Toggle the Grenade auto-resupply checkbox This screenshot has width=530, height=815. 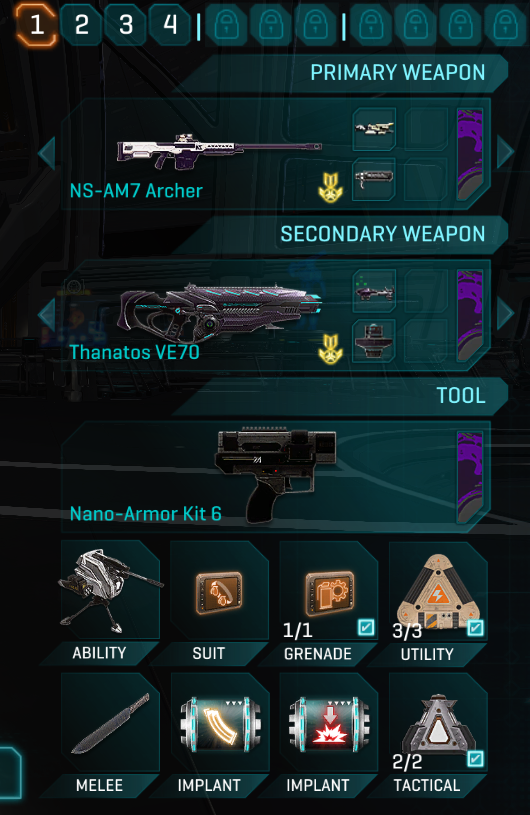coord(366,627)
